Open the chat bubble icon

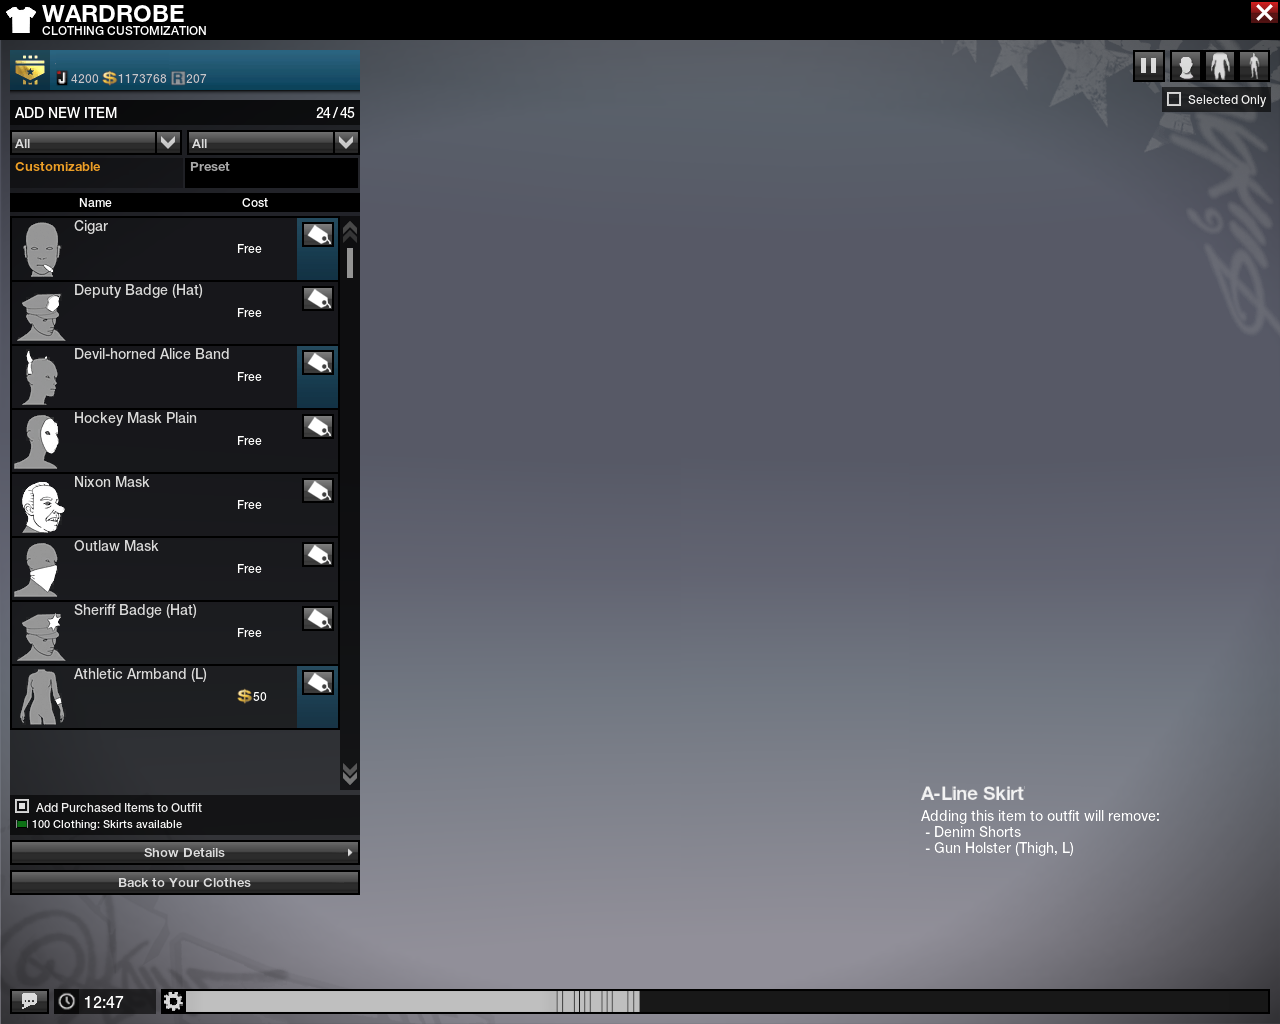[29, 1001]
